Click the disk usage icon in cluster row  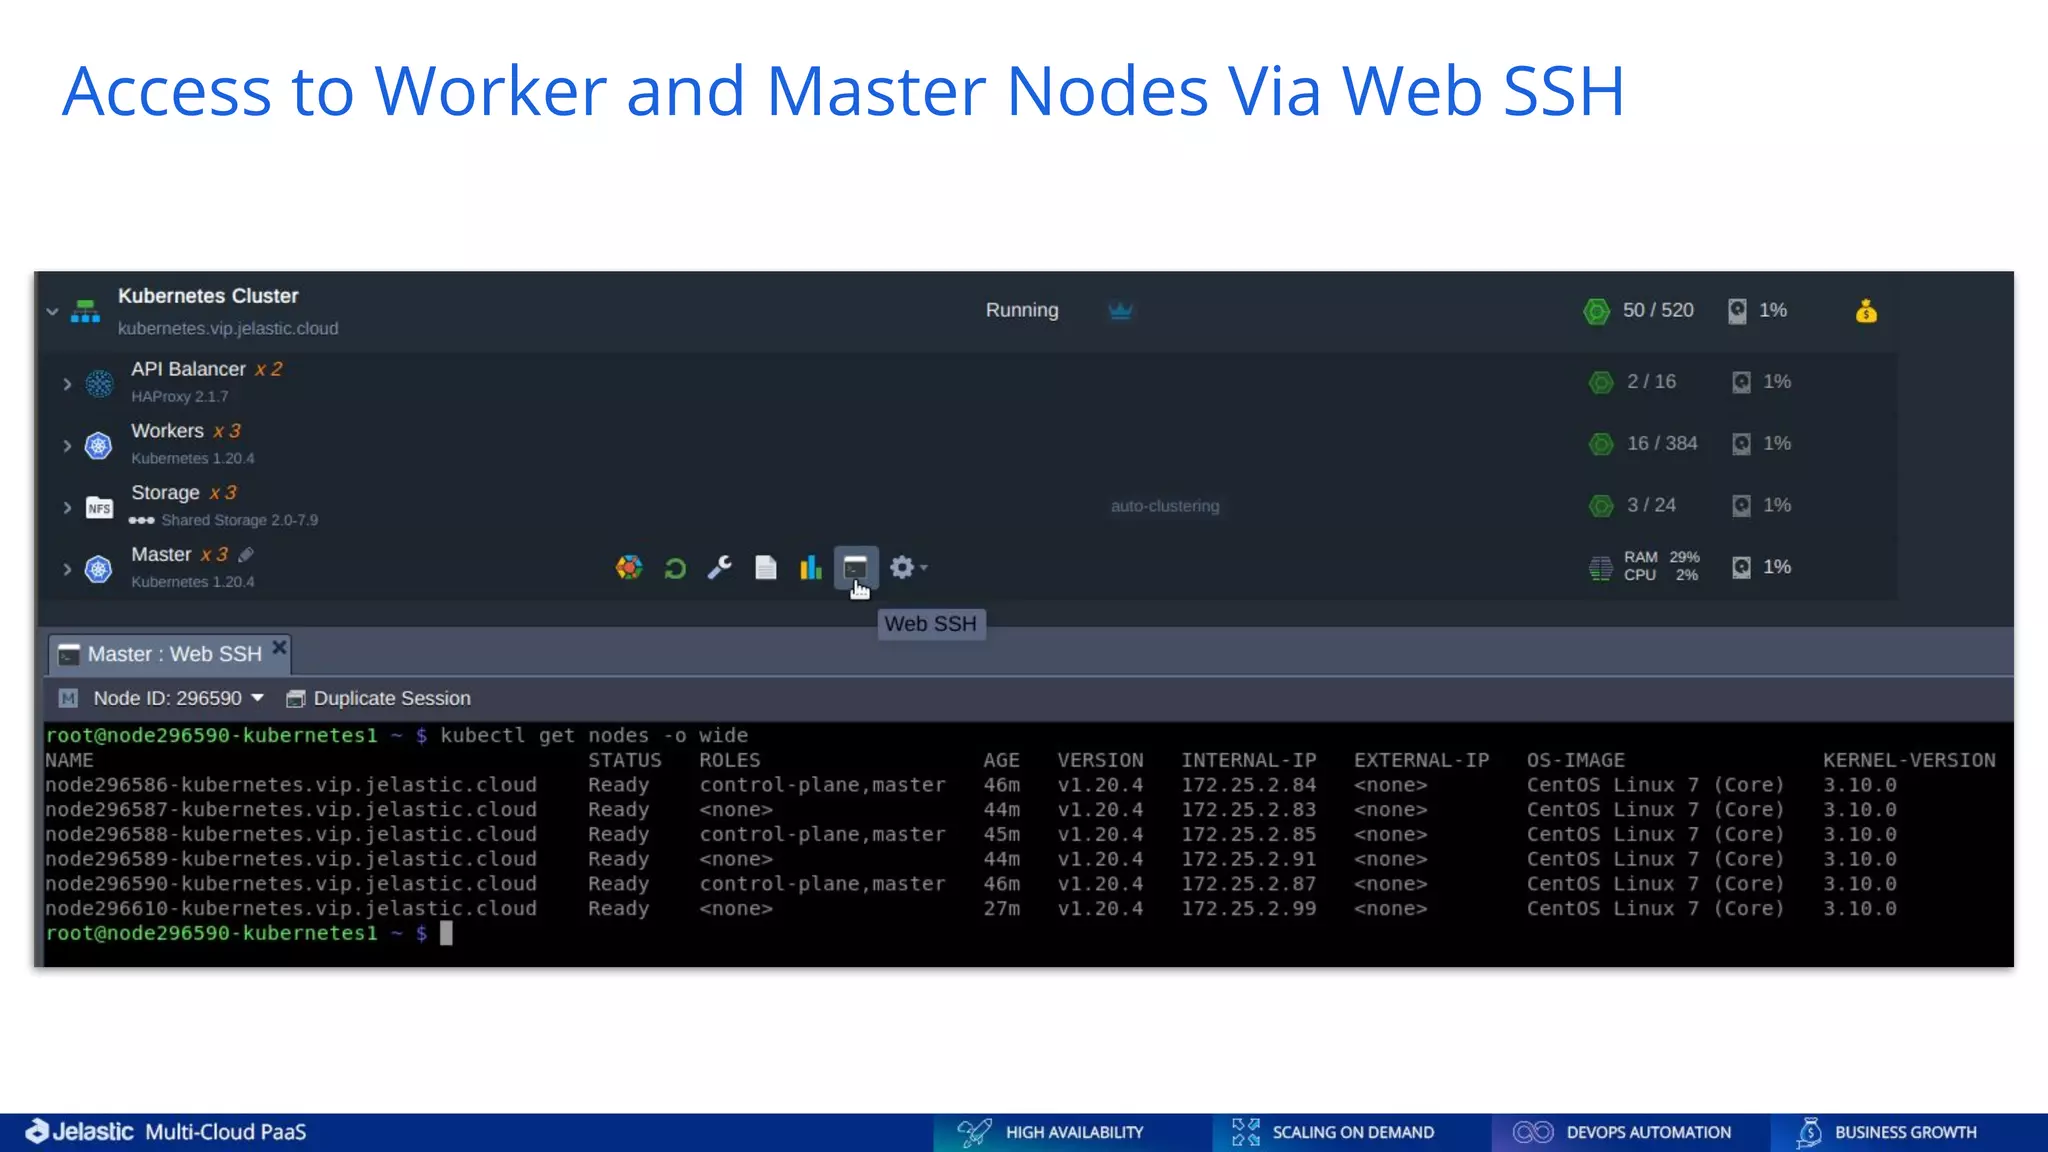pos(1738,311)
